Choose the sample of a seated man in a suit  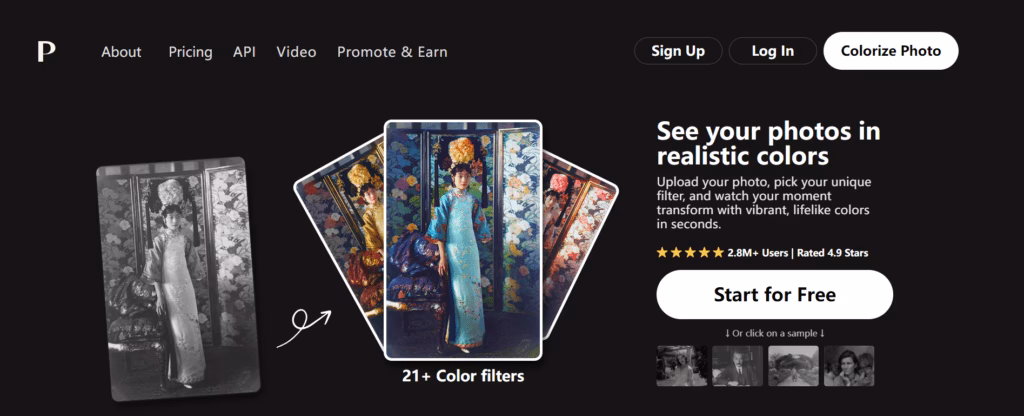[737, 366]
